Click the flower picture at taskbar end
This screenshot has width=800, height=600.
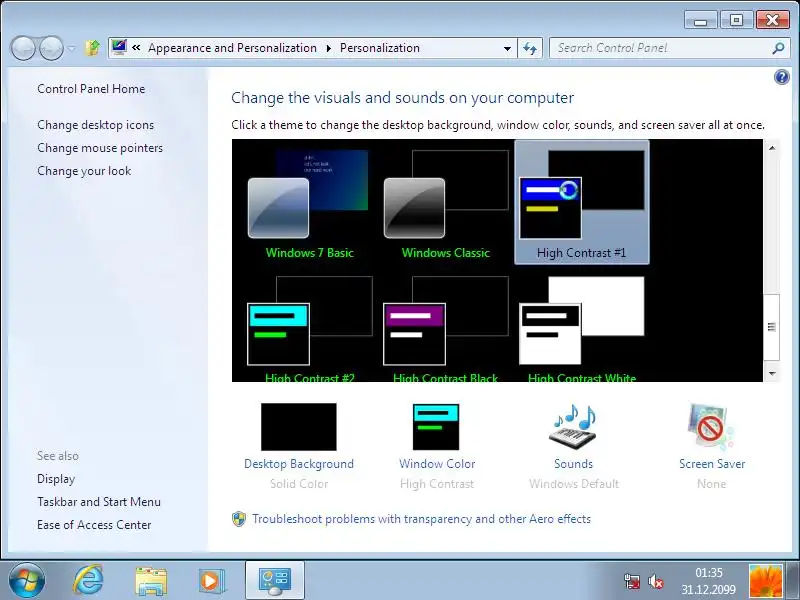(x=766, y=581)
